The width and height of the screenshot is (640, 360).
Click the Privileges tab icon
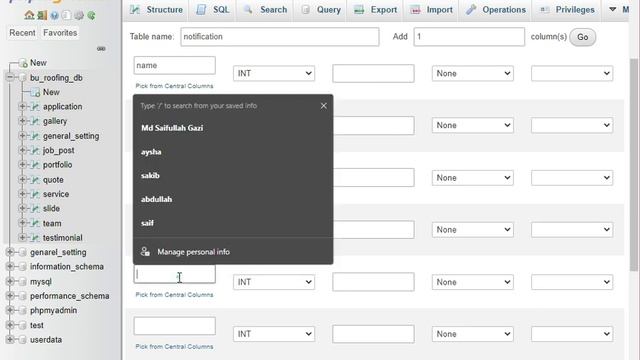[x=544, y=9]
